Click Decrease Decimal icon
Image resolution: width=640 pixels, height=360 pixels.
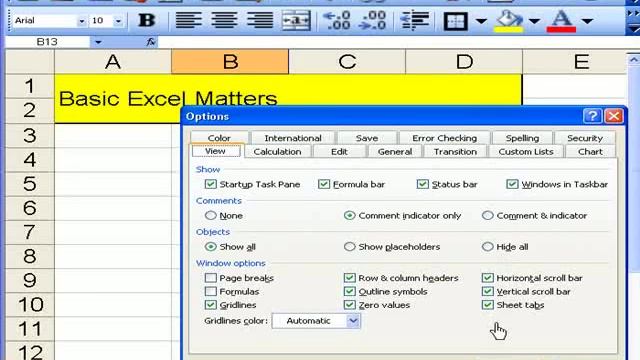click(372, 20)
